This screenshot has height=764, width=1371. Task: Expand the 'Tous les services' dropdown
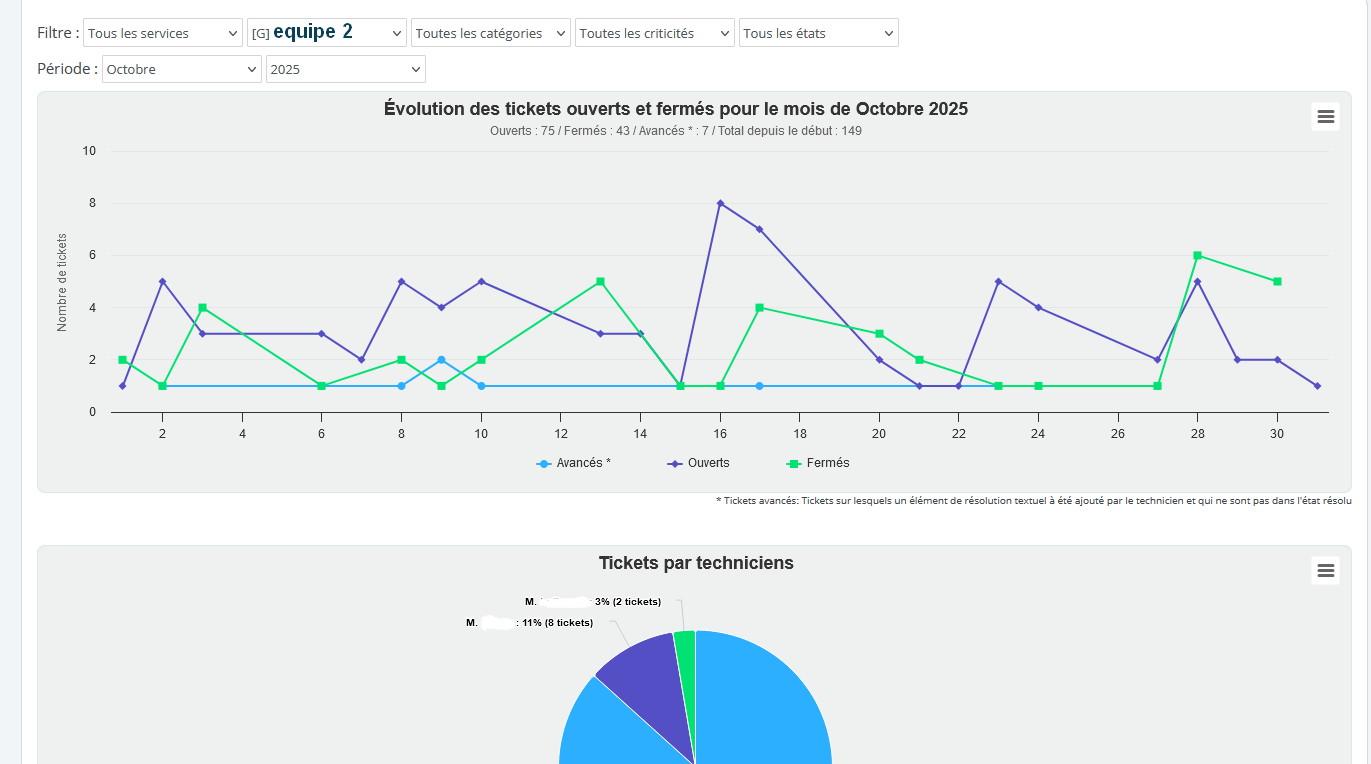[162, 33]
